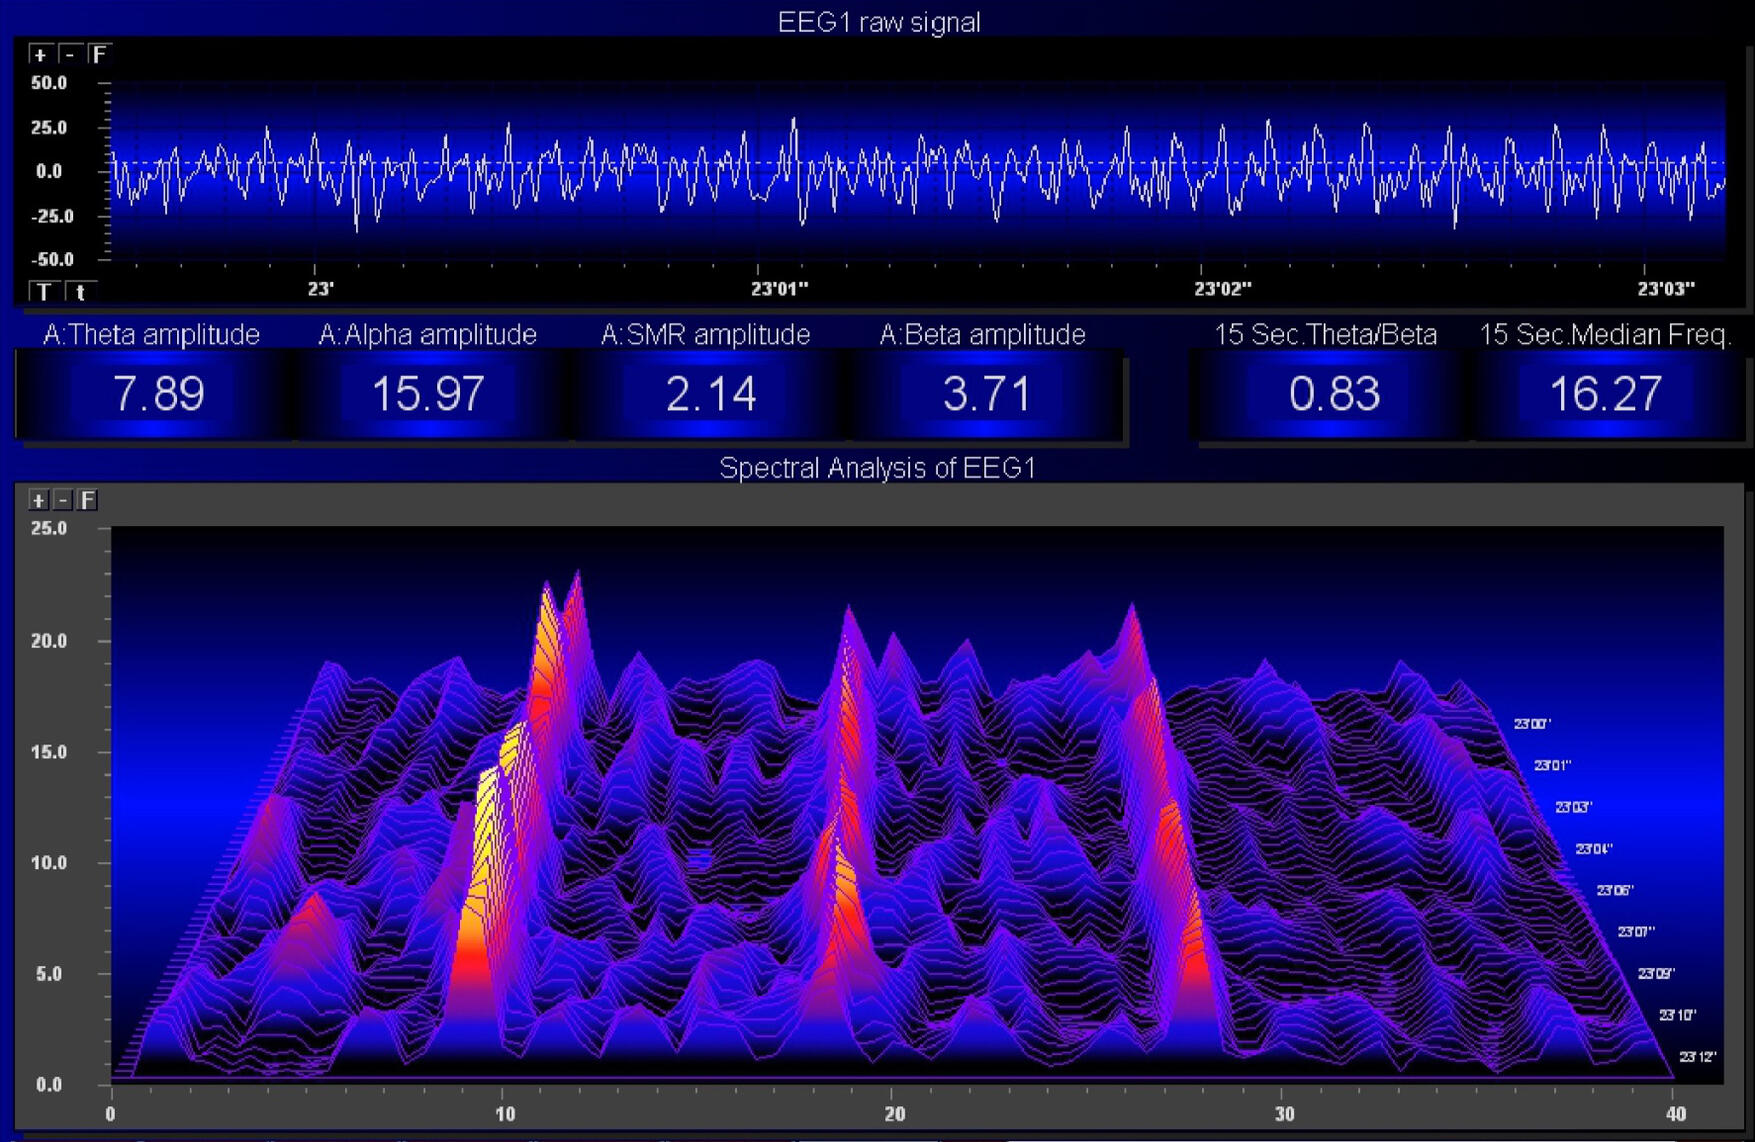Select the 15 Sec. Theta/Beta value 0.83
This screenshot has height=1142, width=1755.
(1334, 394)
